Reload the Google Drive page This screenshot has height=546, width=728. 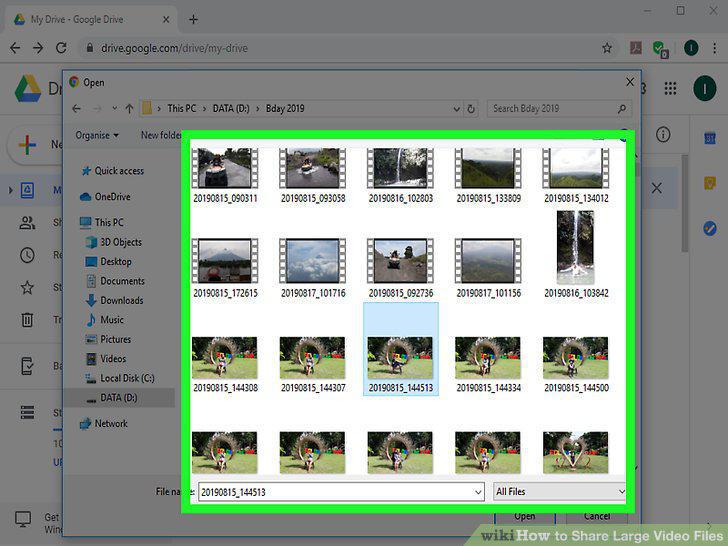pos(61,48)
